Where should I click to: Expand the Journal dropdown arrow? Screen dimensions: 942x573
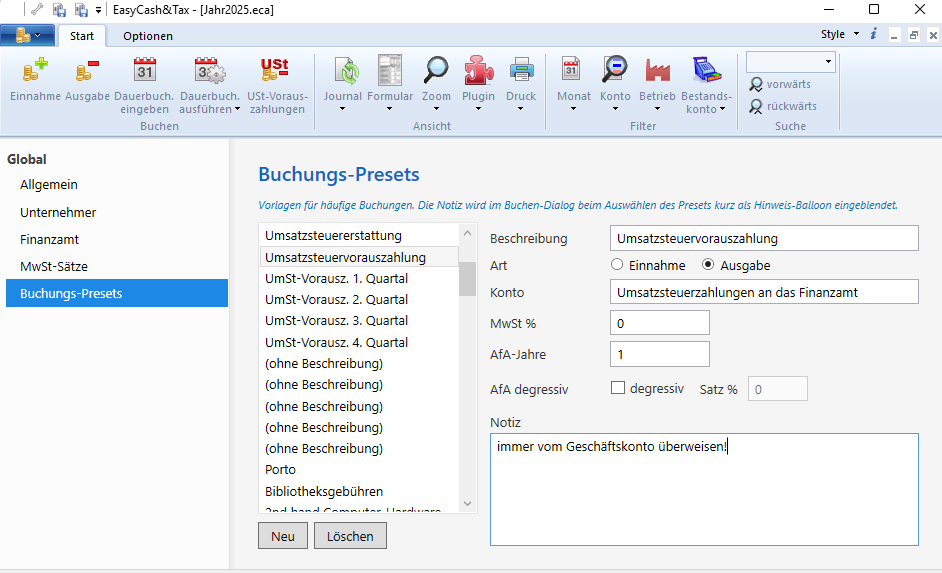[342, 109]
